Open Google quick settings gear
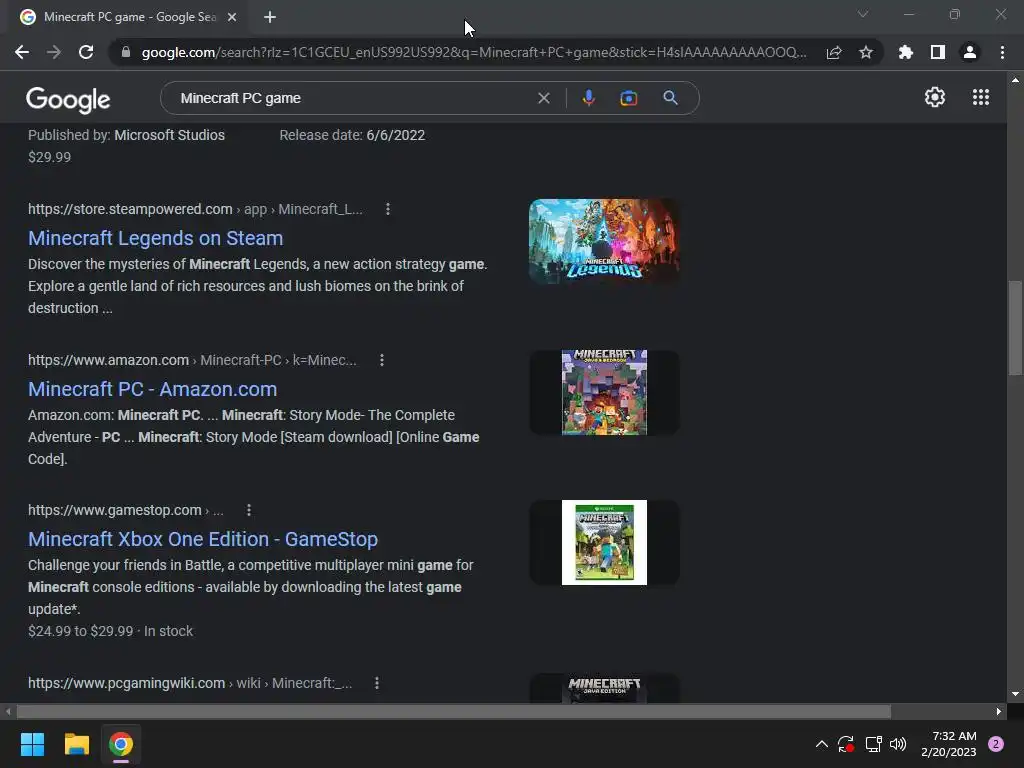Screen dimensions: 1024x768 935,97
